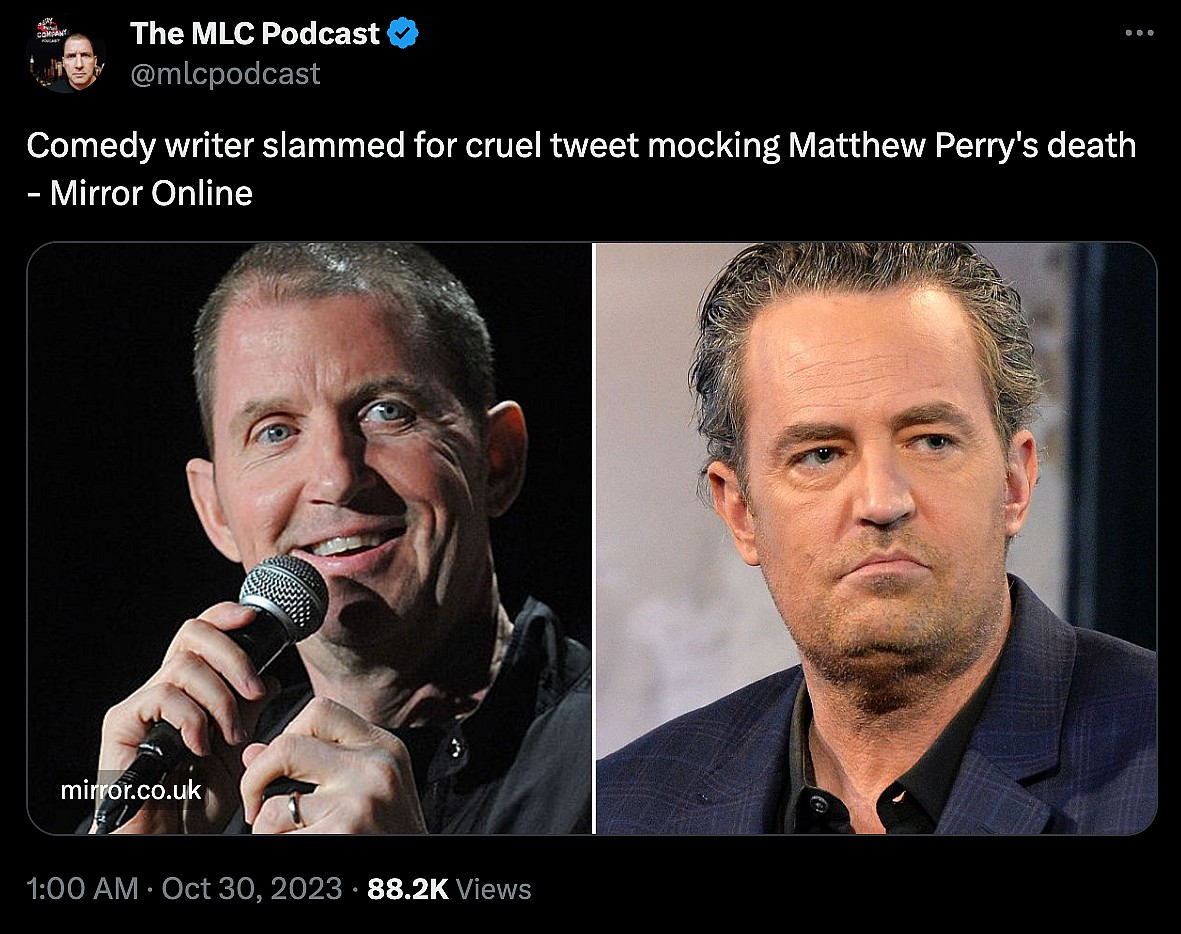Open right photo of man in navy blazer

pyautogui.click(x=876, y=538)
